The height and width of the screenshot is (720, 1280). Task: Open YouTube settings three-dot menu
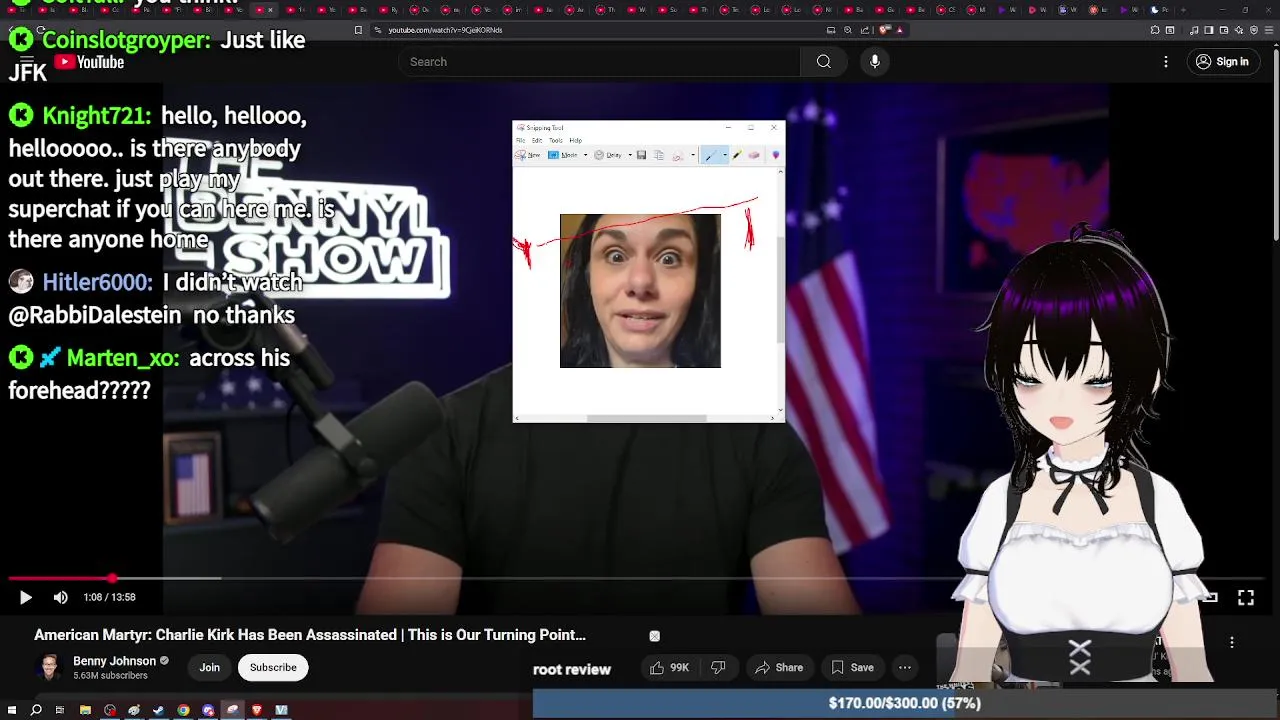click(x=1166, y=62)
